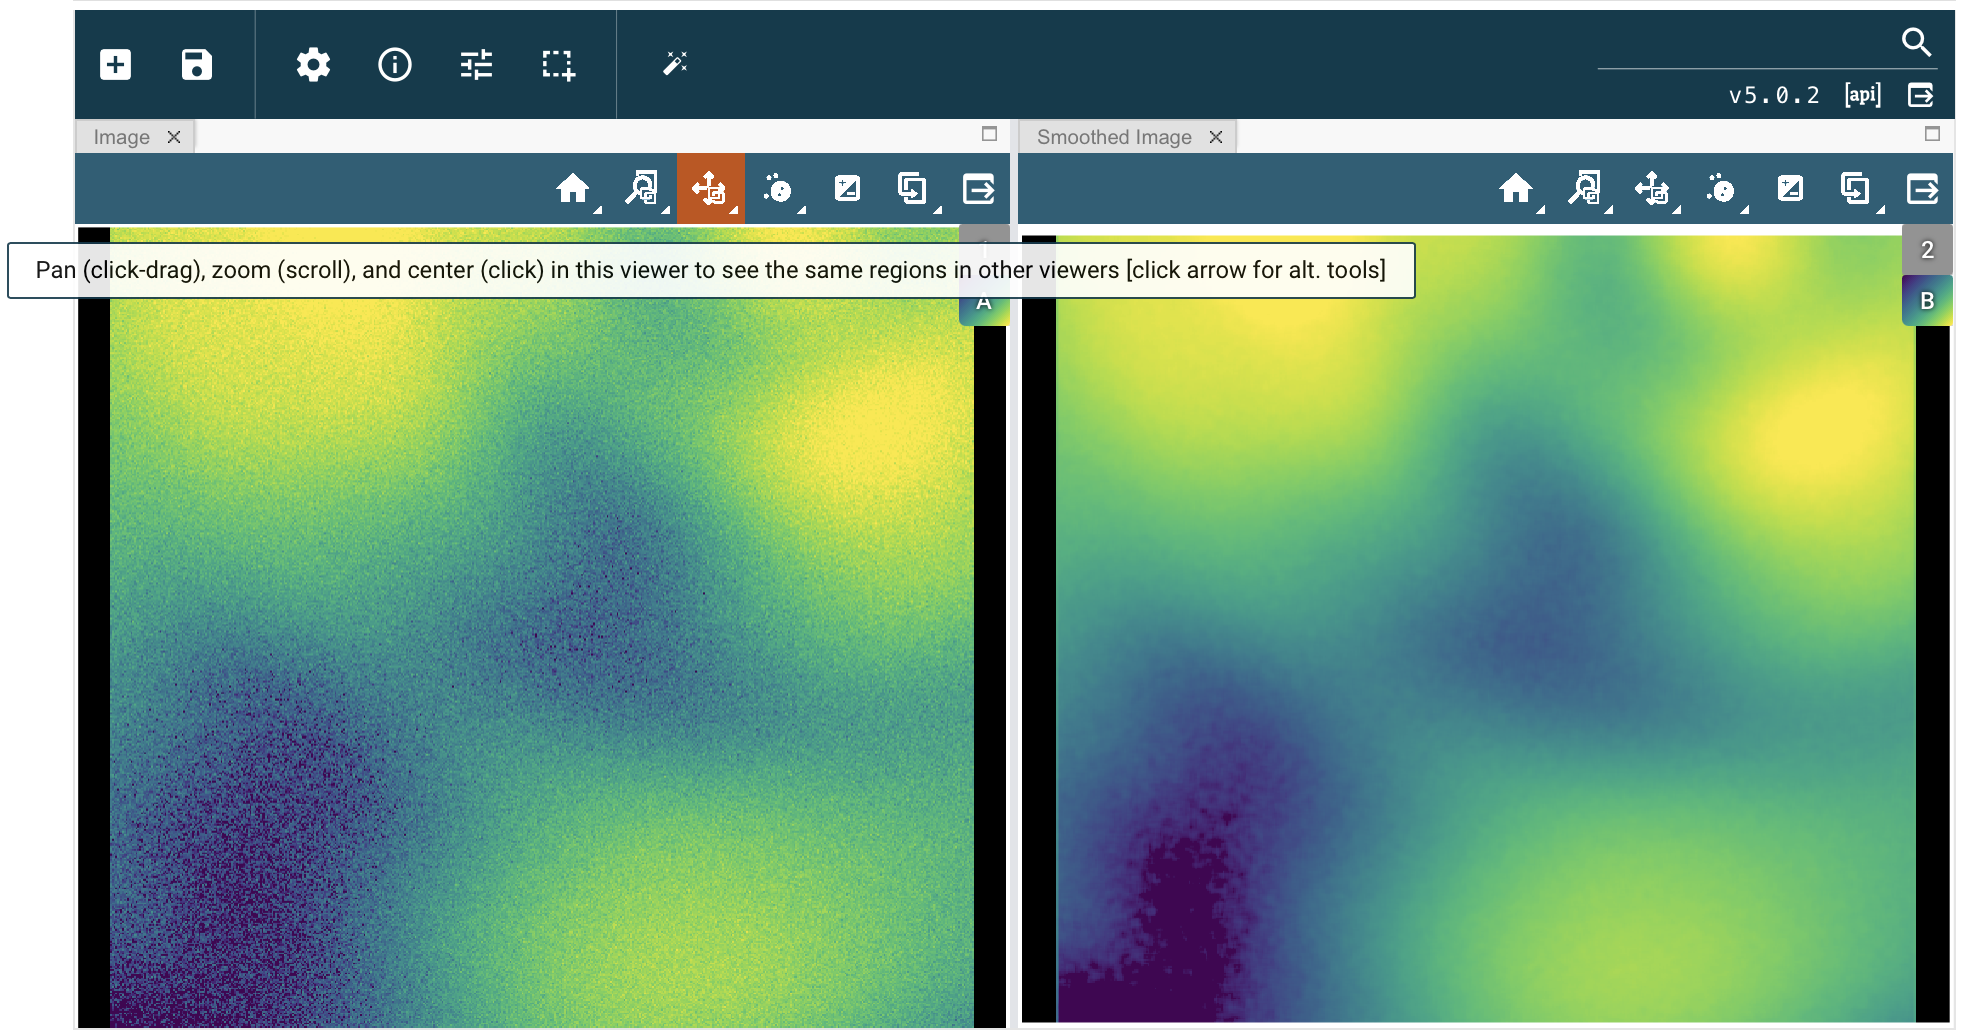
Task: Click the add data plus icon
Action: point(116,65)
